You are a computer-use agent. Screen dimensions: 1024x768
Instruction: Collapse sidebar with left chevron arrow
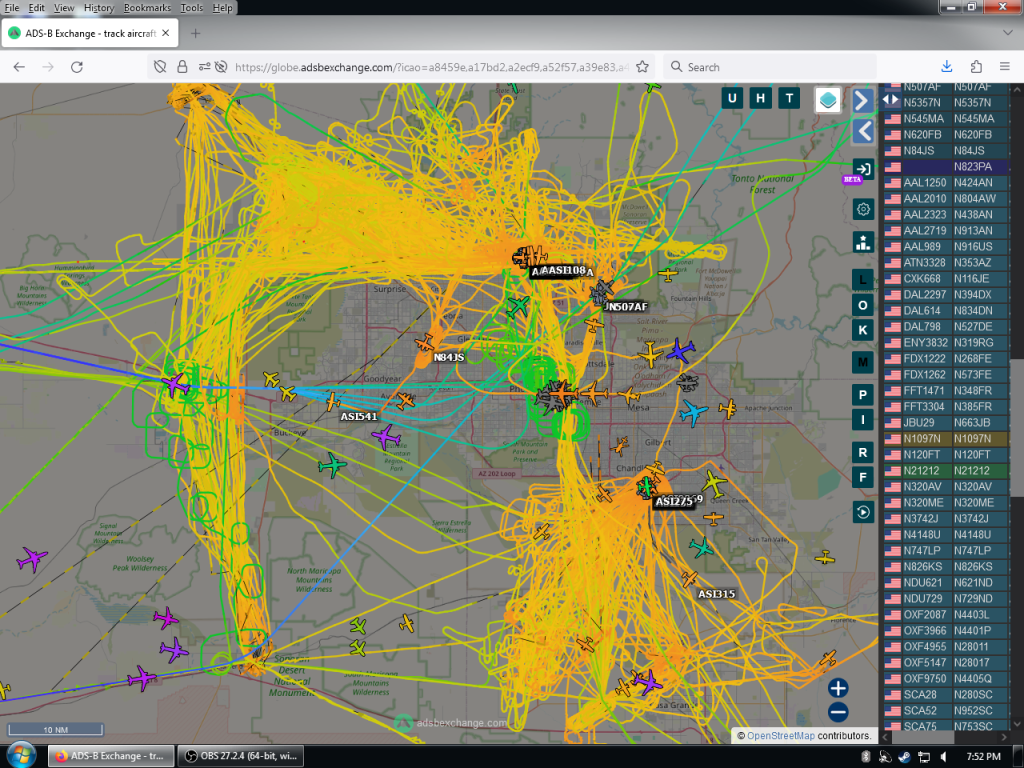point(863,132)
